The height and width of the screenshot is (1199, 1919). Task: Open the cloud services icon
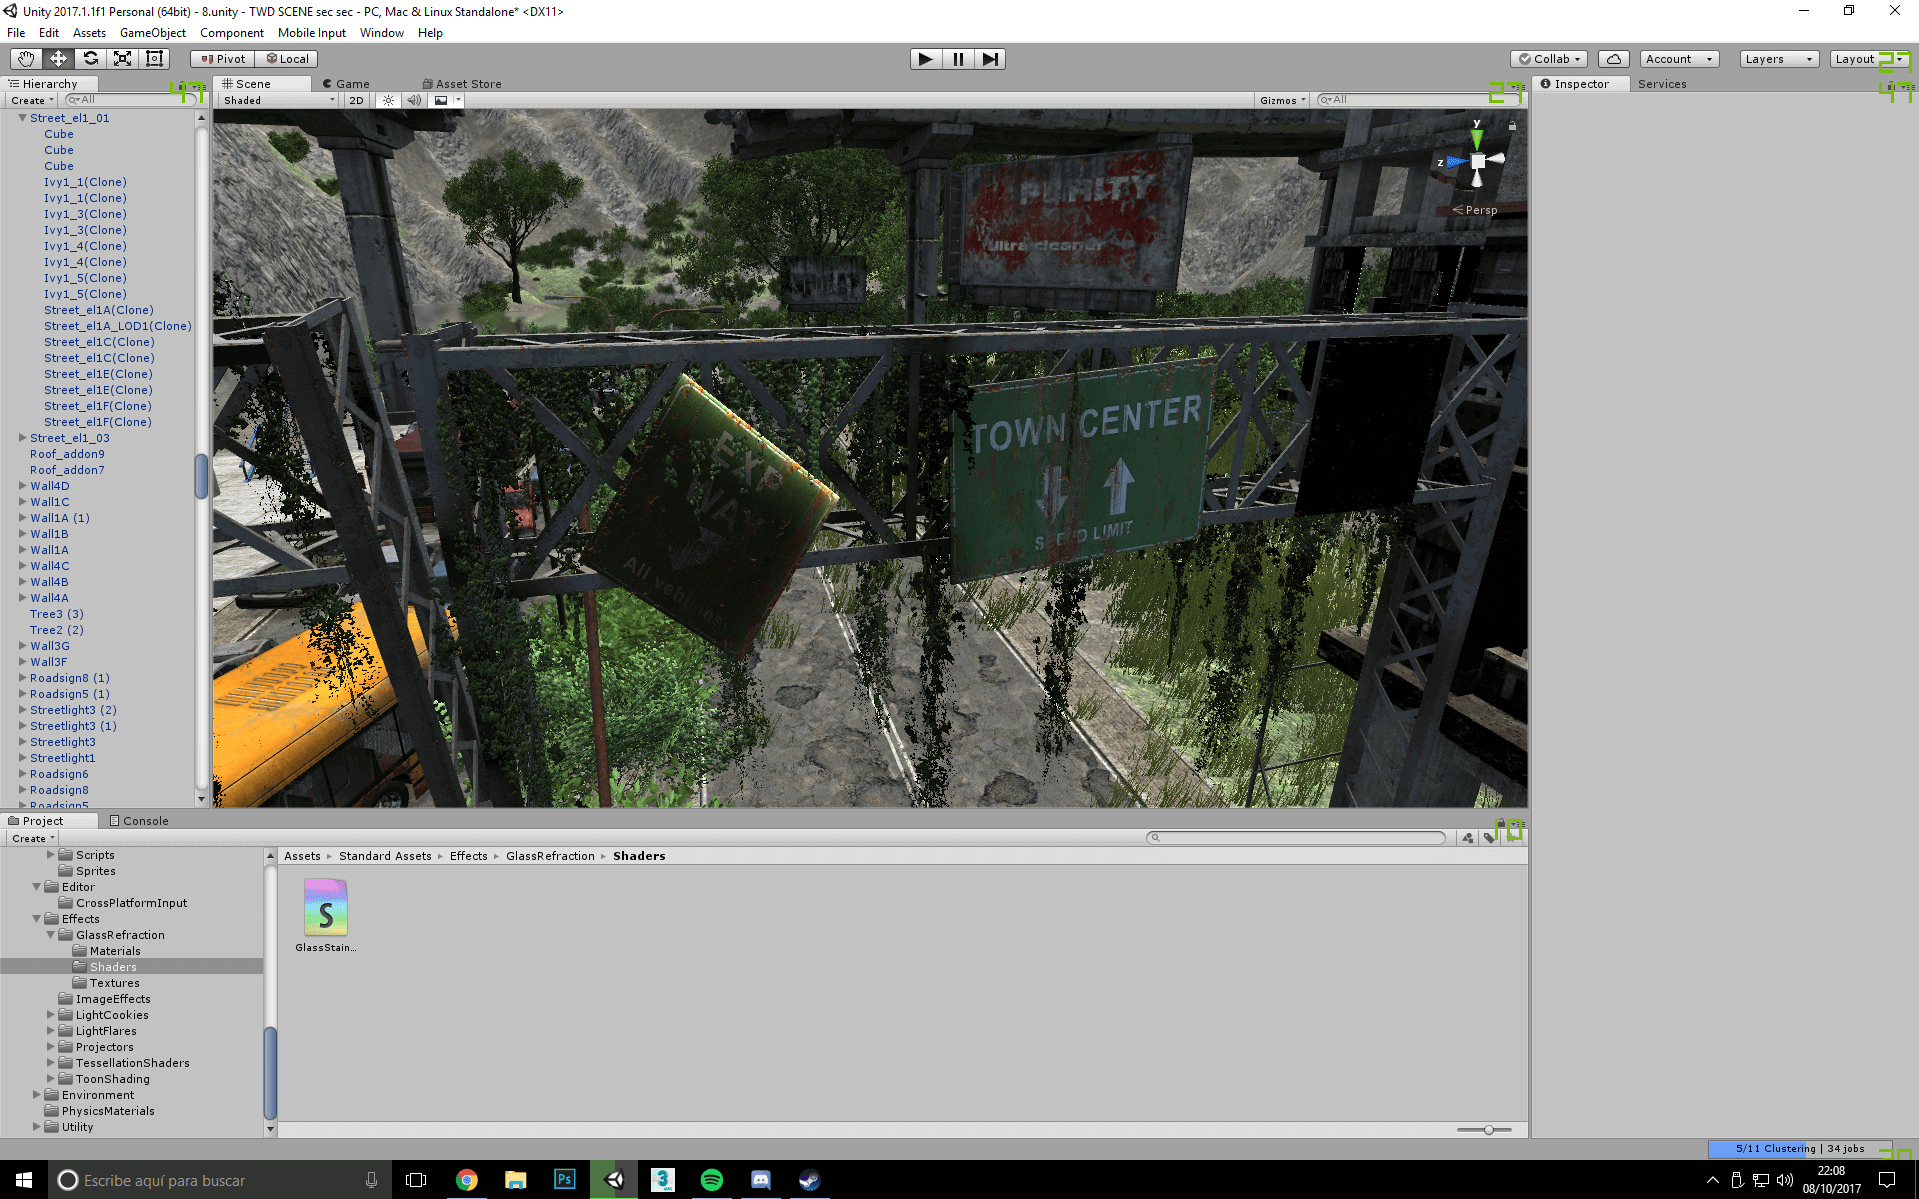[x=1613, y=59]
